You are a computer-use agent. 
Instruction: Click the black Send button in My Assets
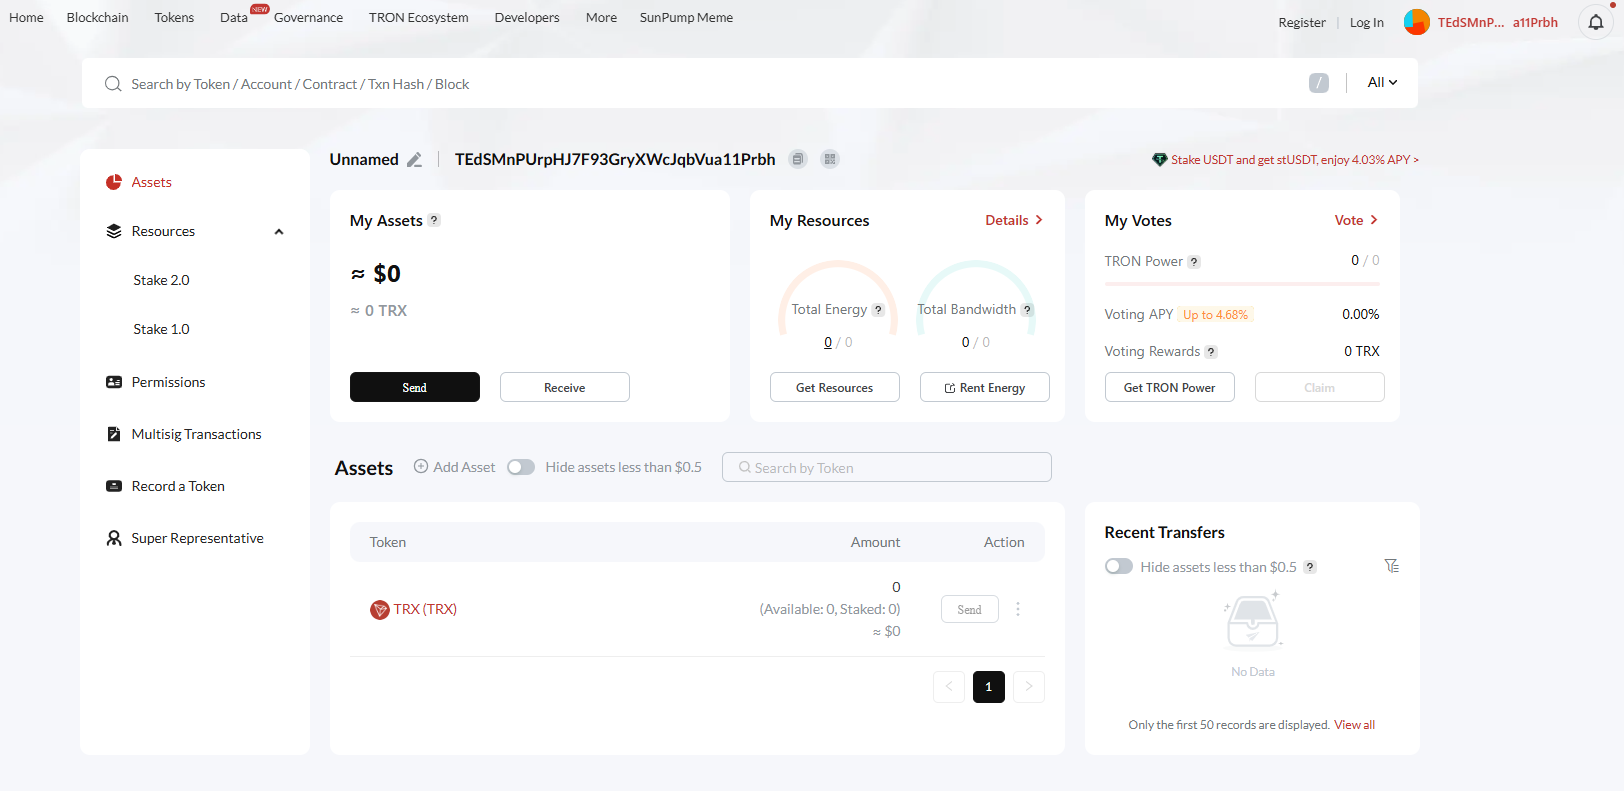click(415, 387)
